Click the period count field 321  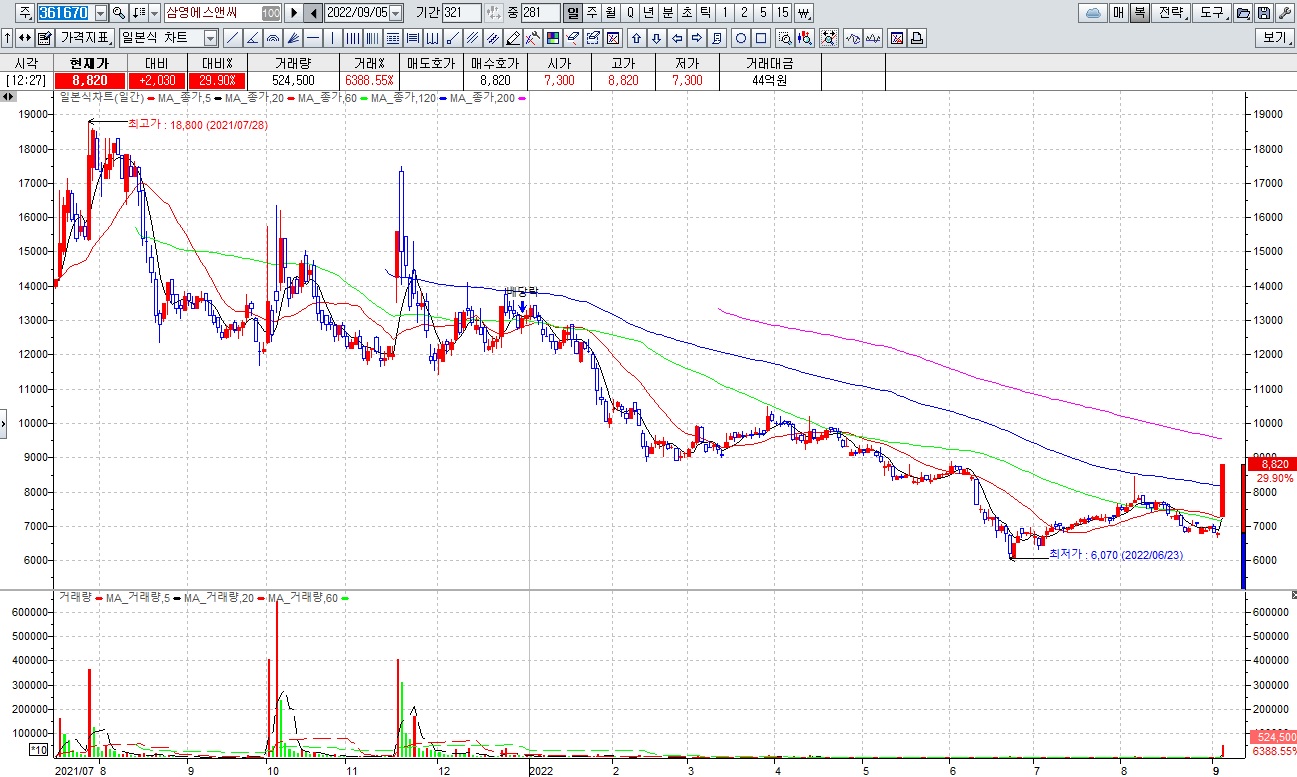coord(461,13)
